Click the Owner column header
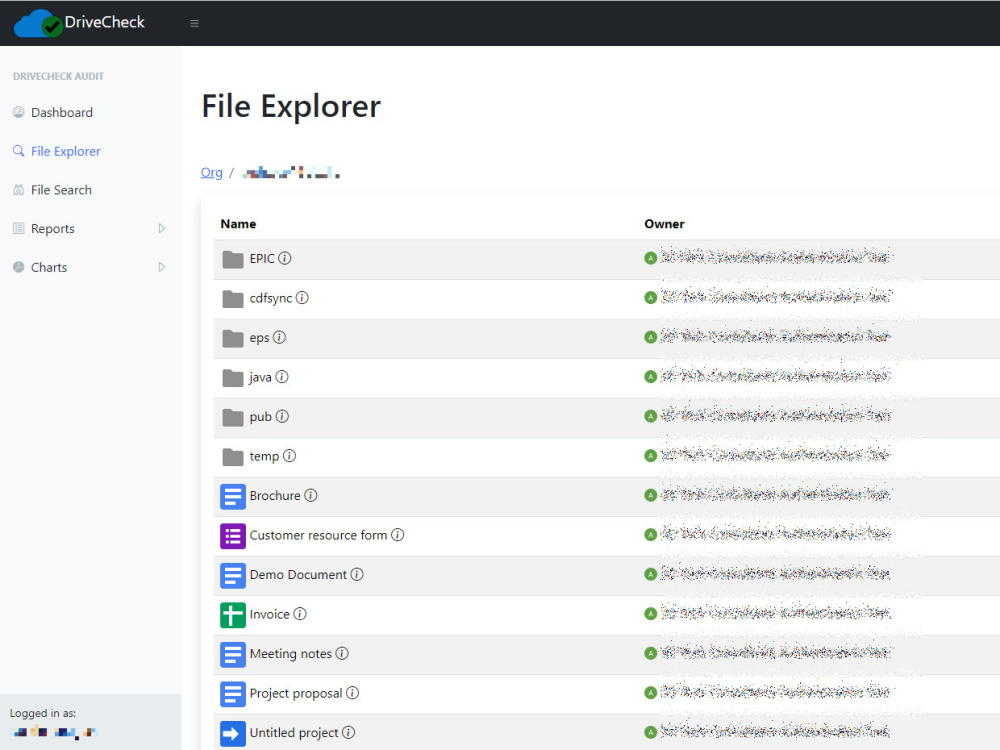 pos(664,224)
